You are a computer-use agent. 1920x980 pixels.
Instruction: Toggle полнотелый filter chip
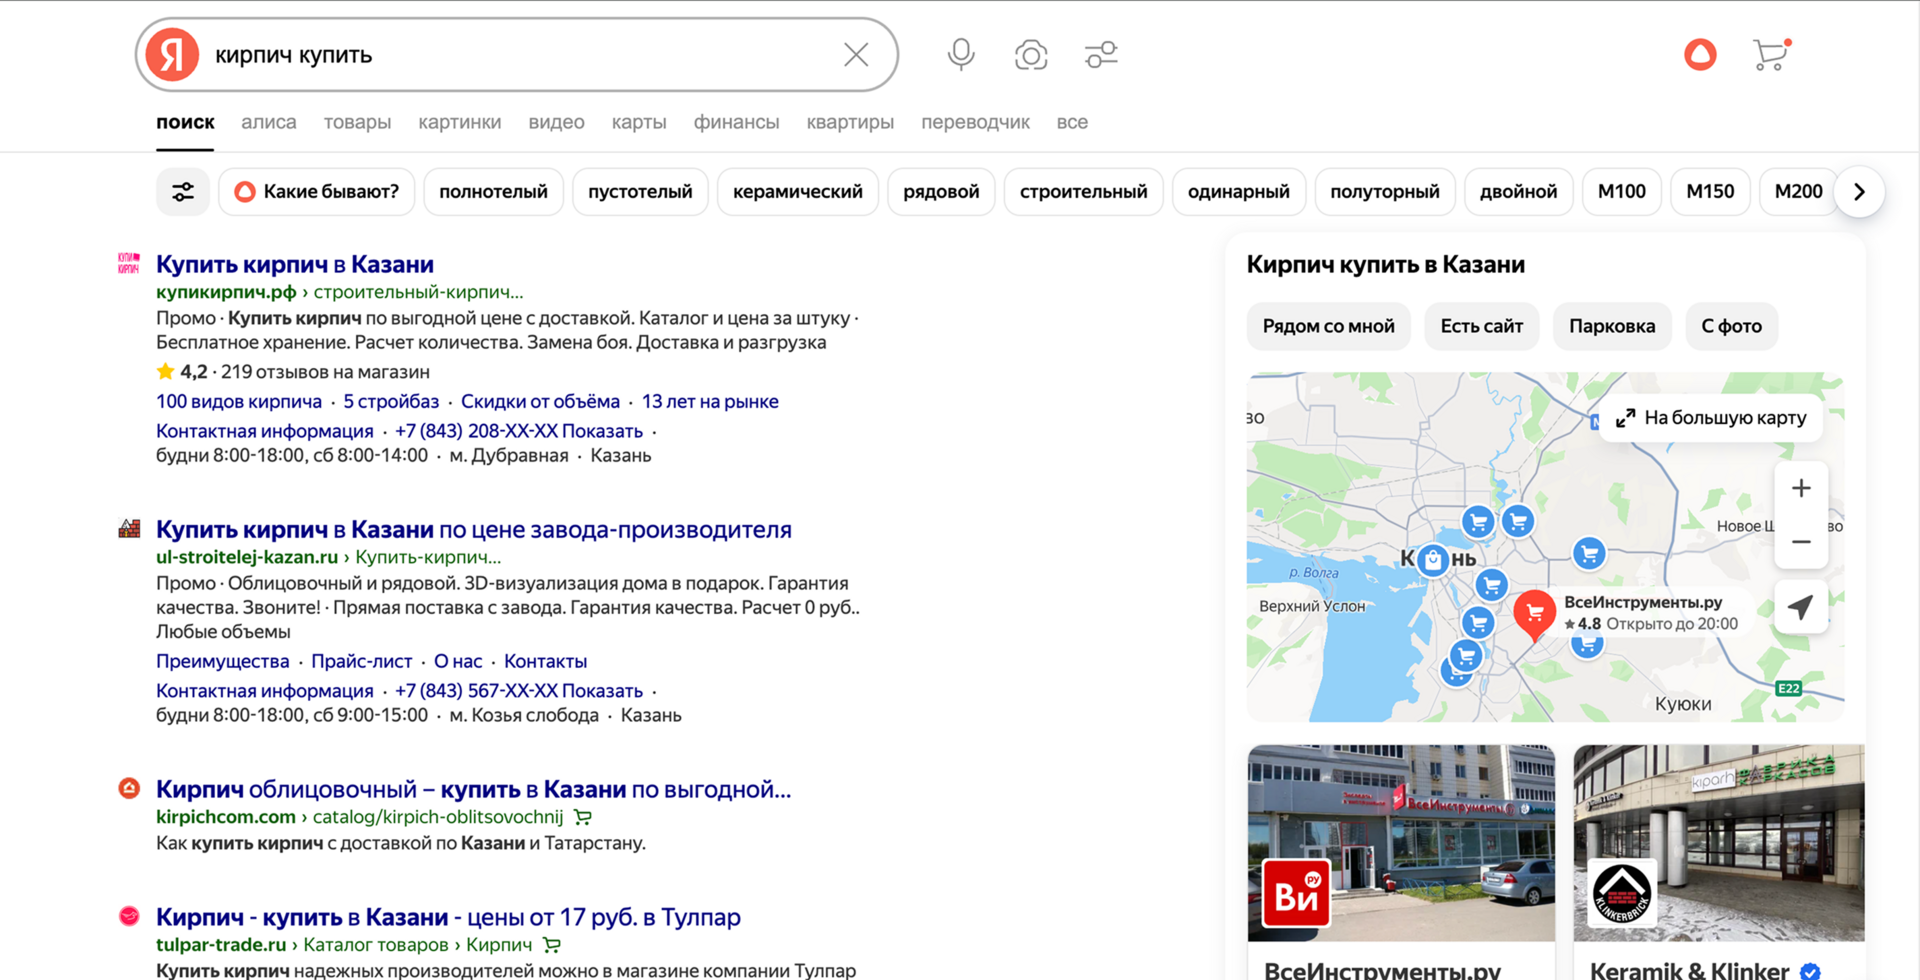(x=493, y=192)
